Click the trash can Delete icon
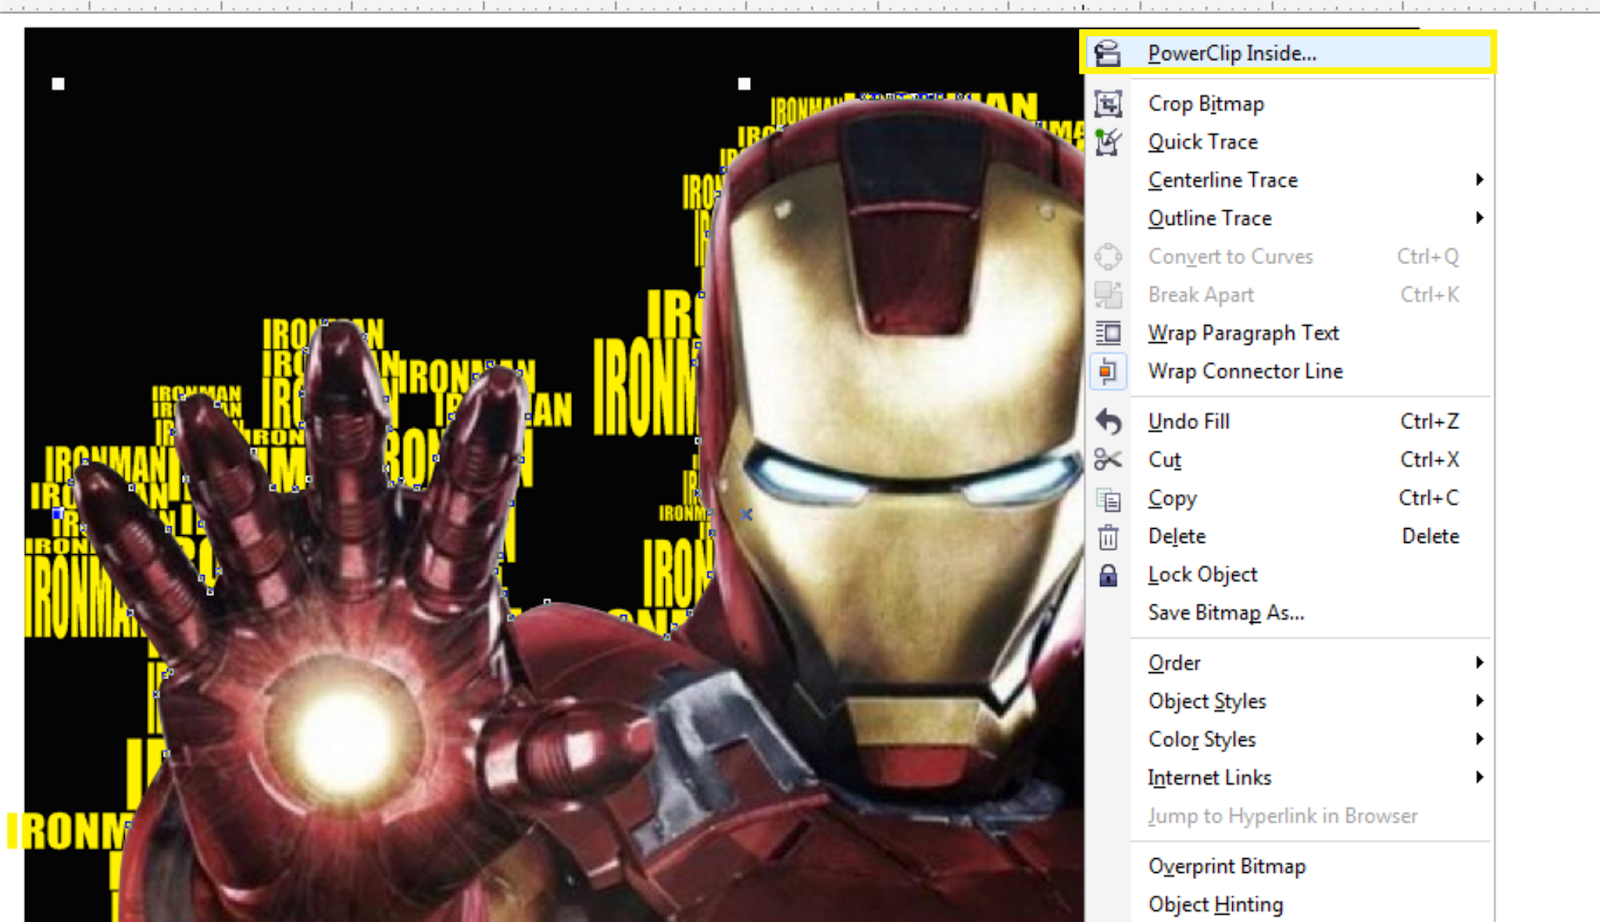This screenshot has width=1600, height=922. (1107, 536)
